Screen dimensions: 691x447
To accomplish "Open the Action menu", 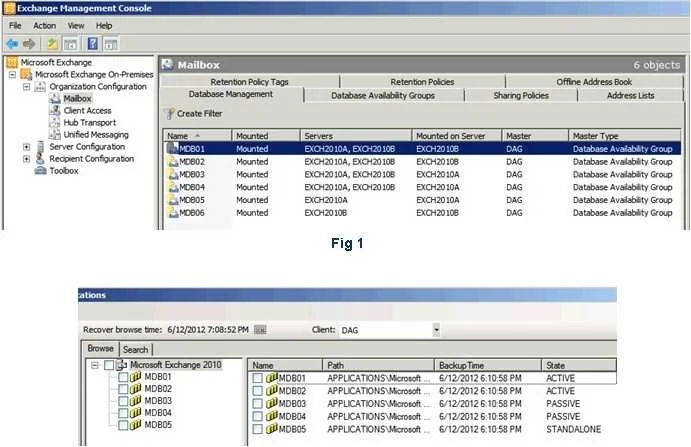I will click(45, 26).
